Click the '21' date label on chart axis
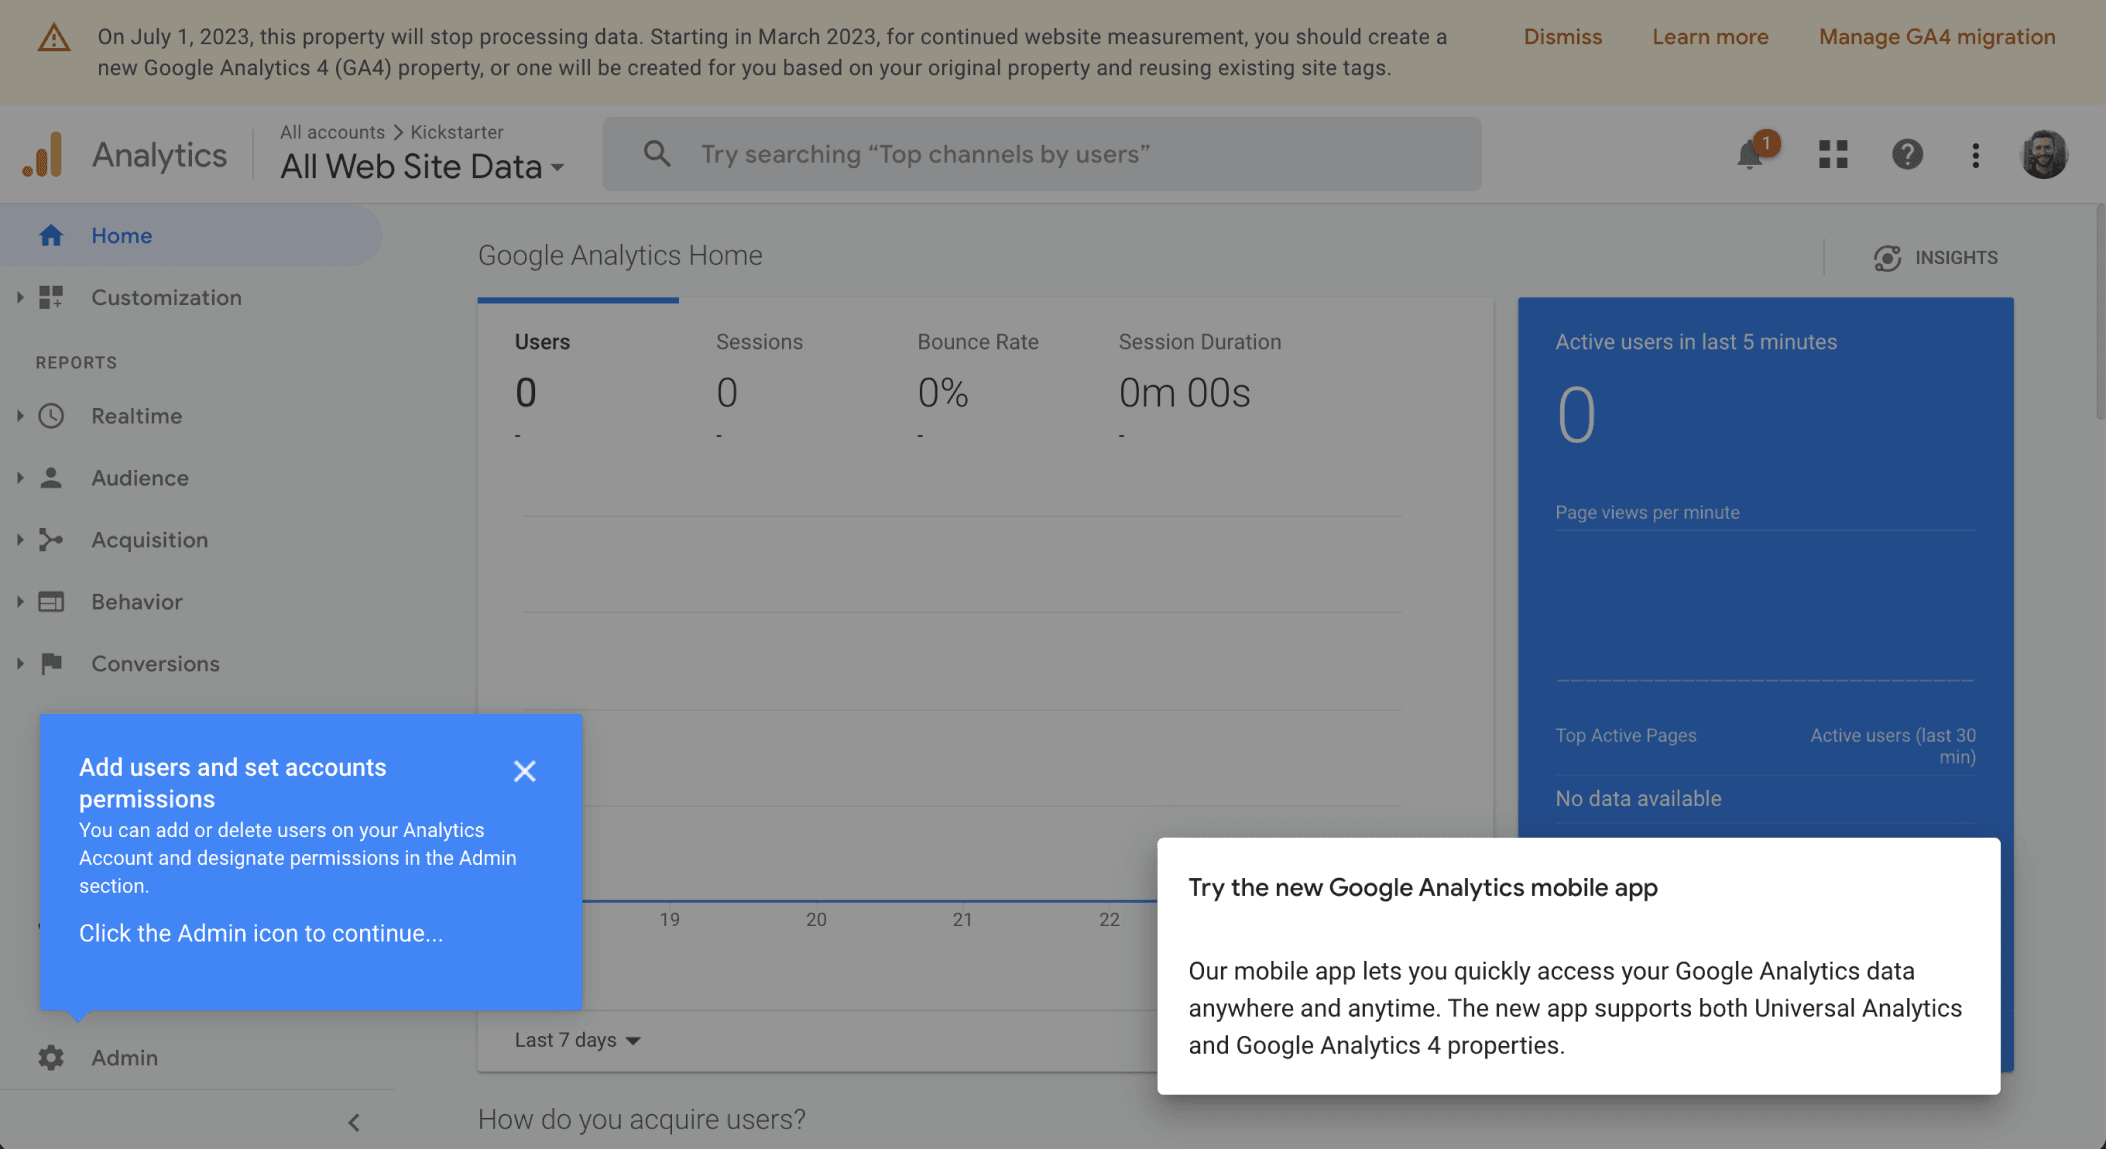Screen dimensions: 2106x1150 (962, 919)
